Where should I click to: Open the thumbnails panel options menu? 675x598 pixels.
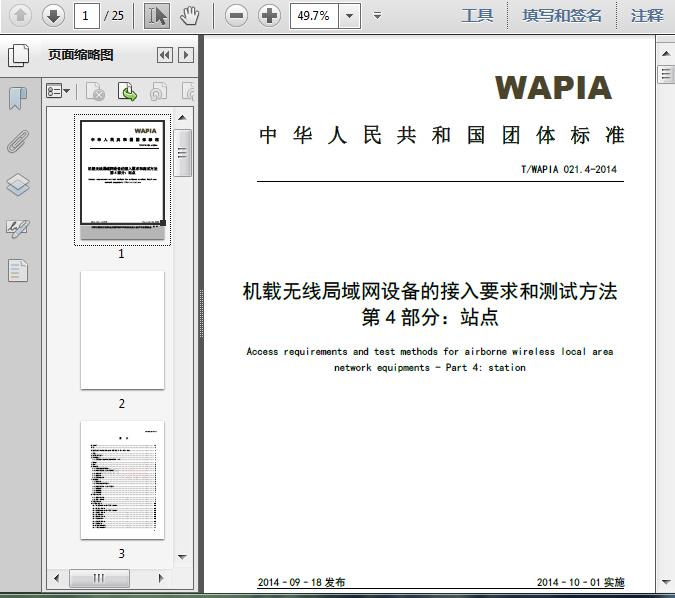pyautogui.click(x=58, y=92)
